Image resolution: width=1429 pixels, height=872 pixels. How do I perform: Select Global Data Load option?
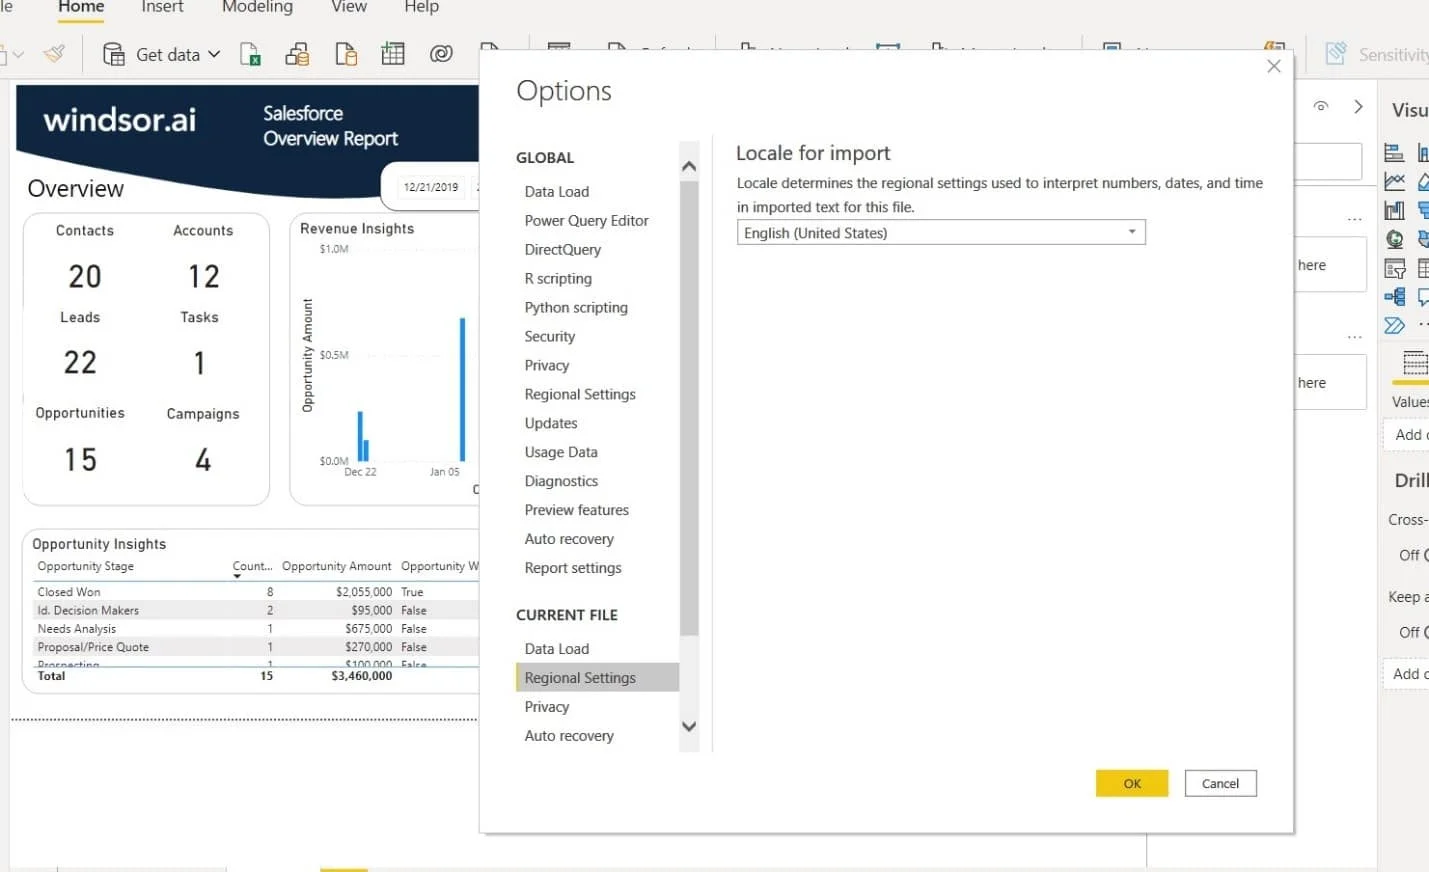pos(557,191)
